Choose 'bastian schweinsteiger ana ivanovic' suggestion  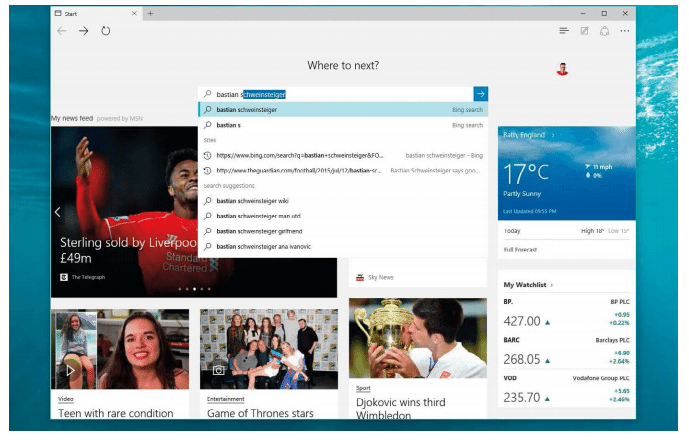343,247
